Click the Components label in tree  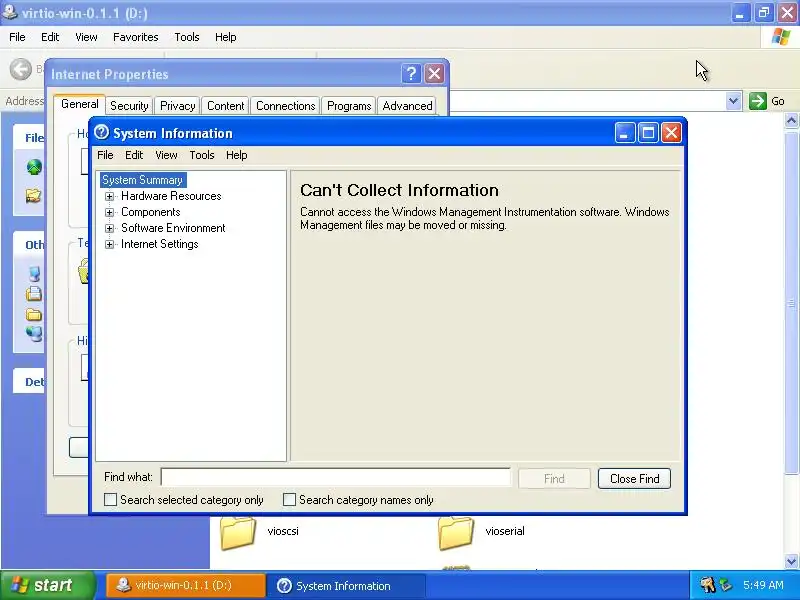pos(151,212)
